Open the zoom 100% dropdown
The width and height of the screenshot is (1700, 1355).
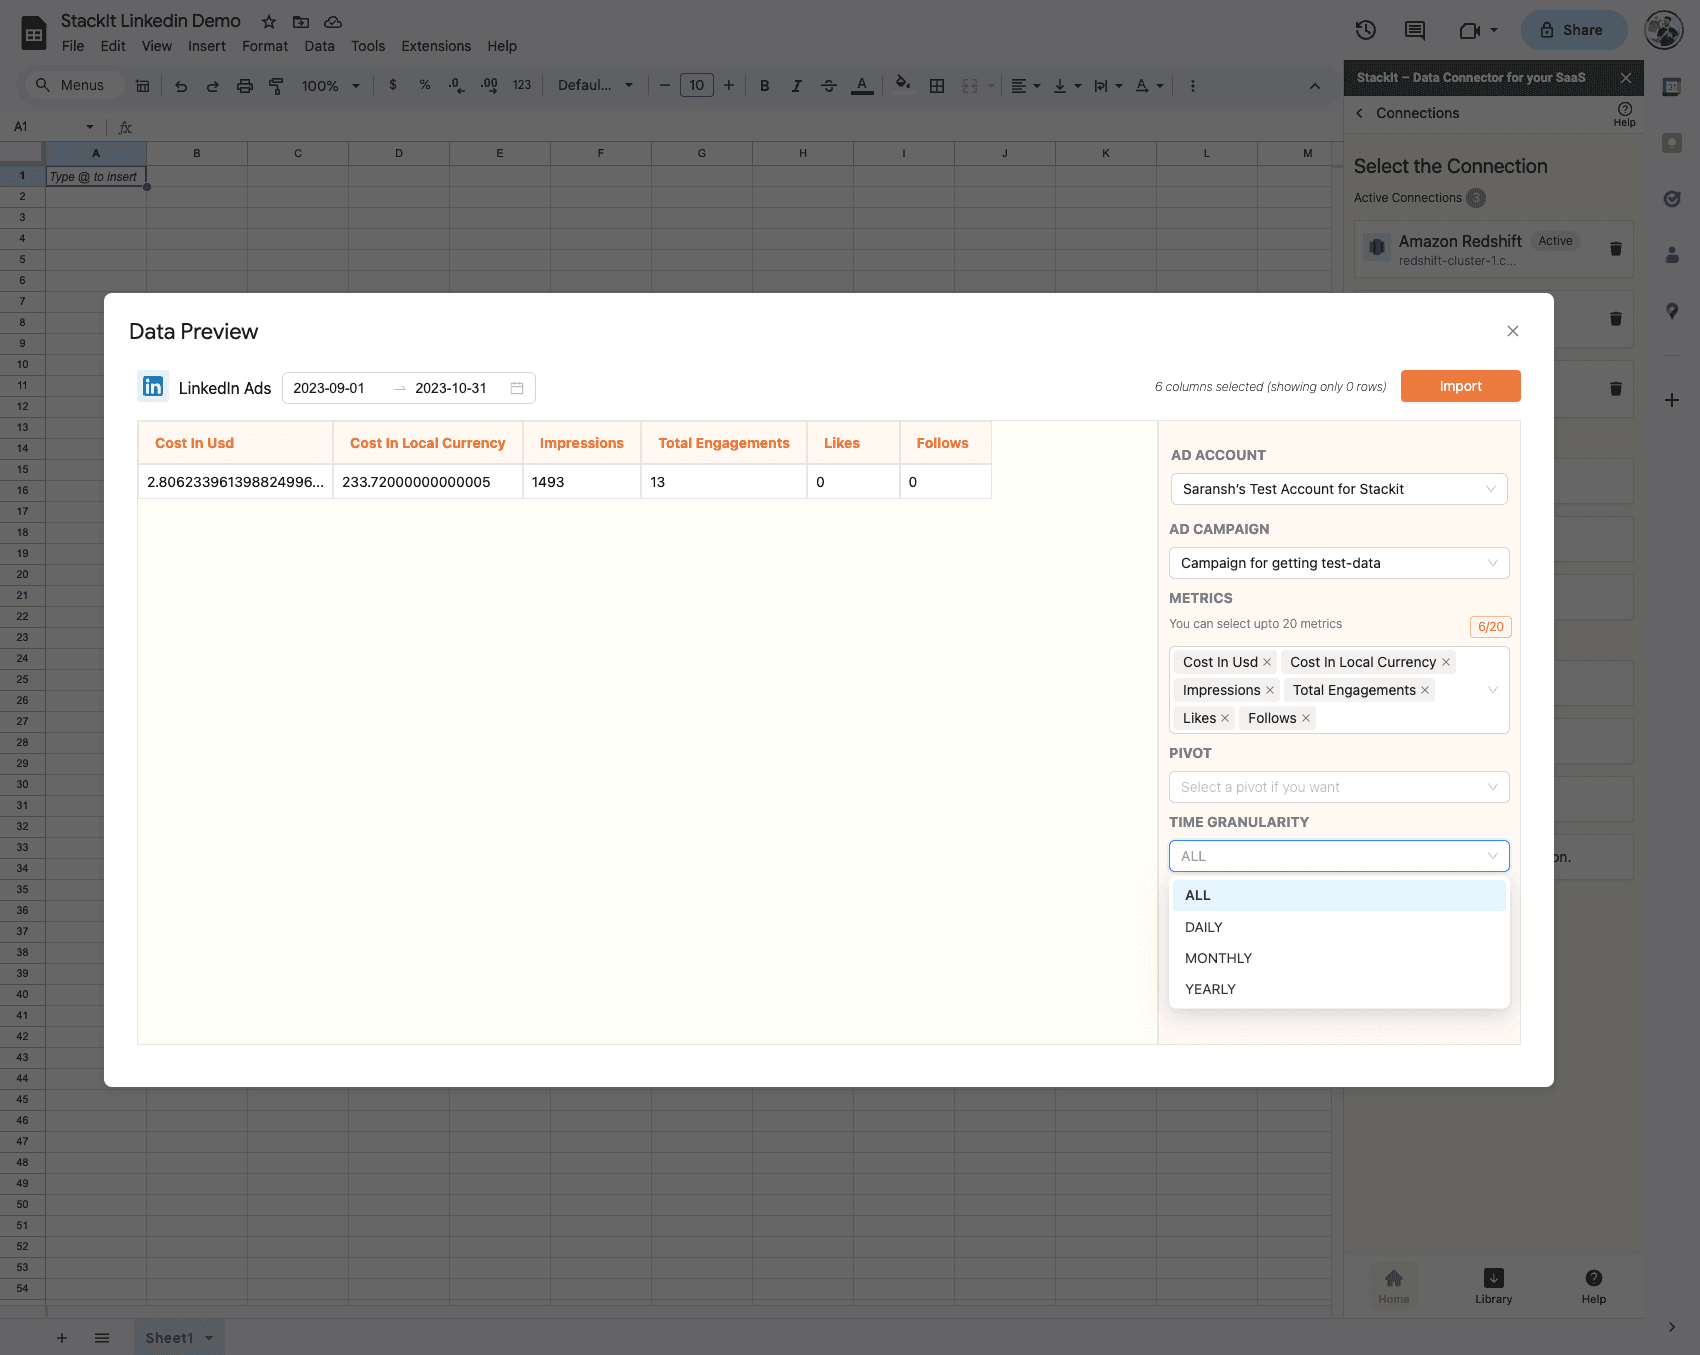coord(330,86)
